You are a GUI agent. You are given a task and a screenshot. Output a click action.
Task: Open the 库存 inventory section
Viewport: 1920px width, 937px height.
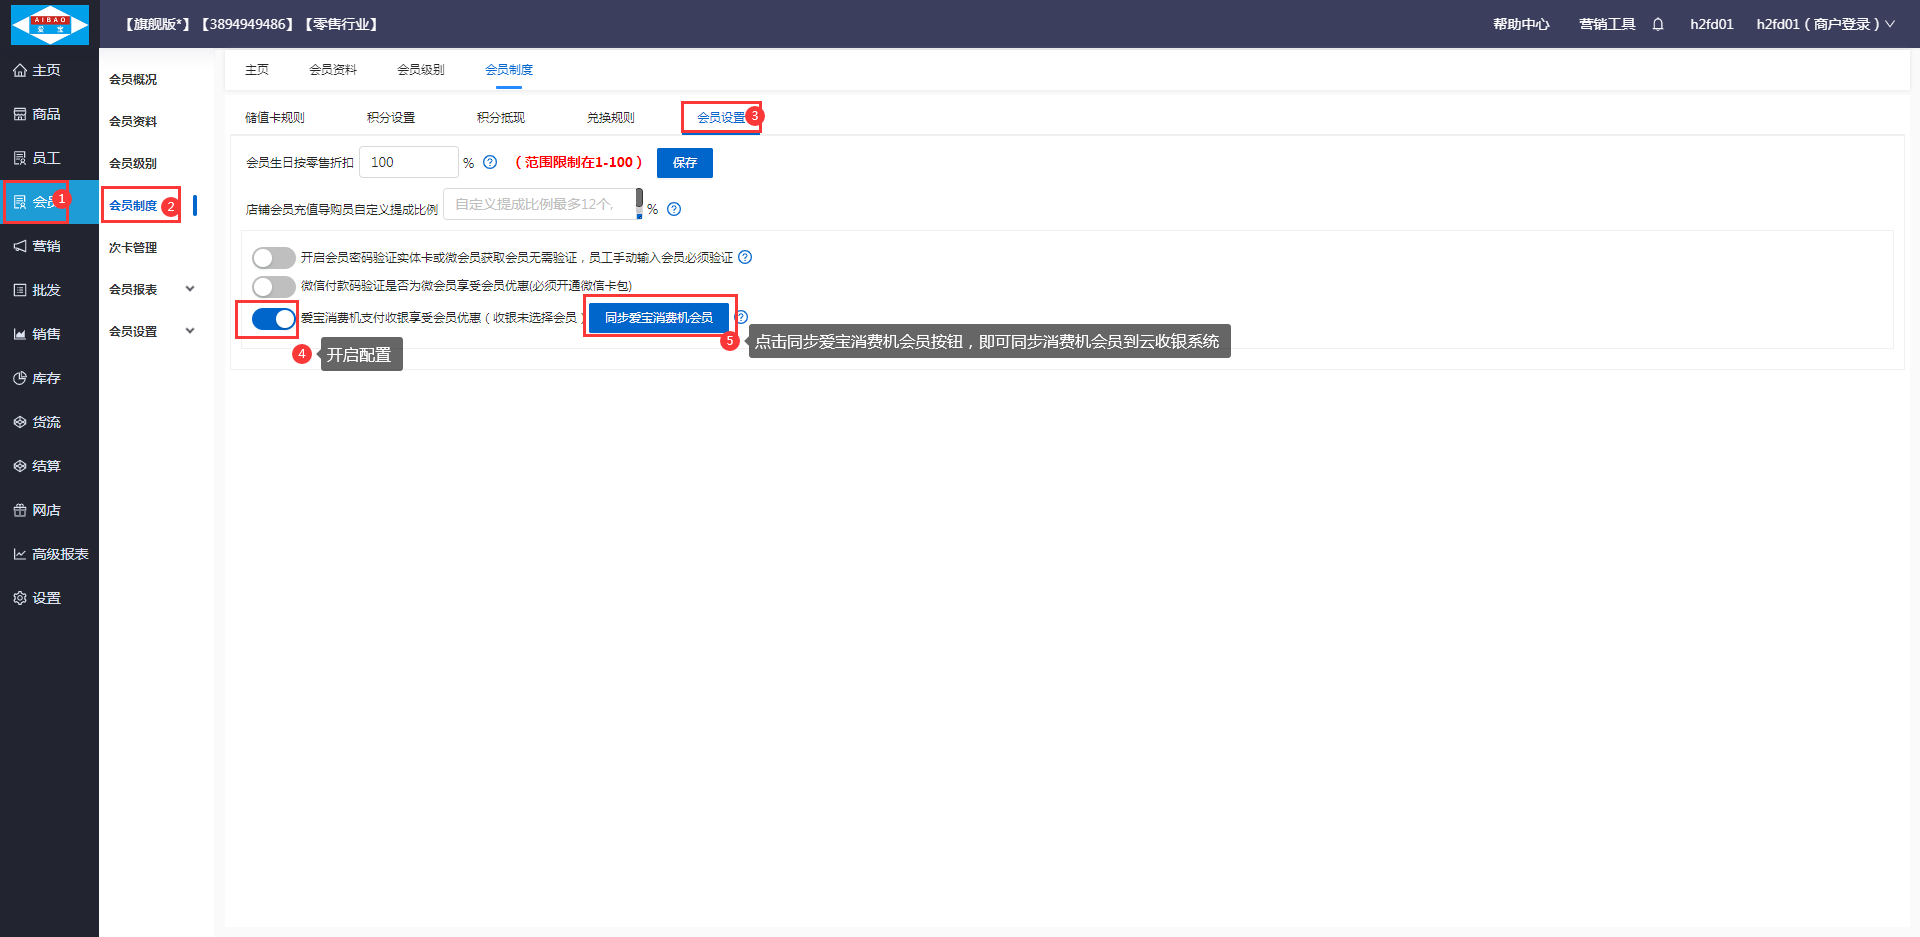[46, 378]
